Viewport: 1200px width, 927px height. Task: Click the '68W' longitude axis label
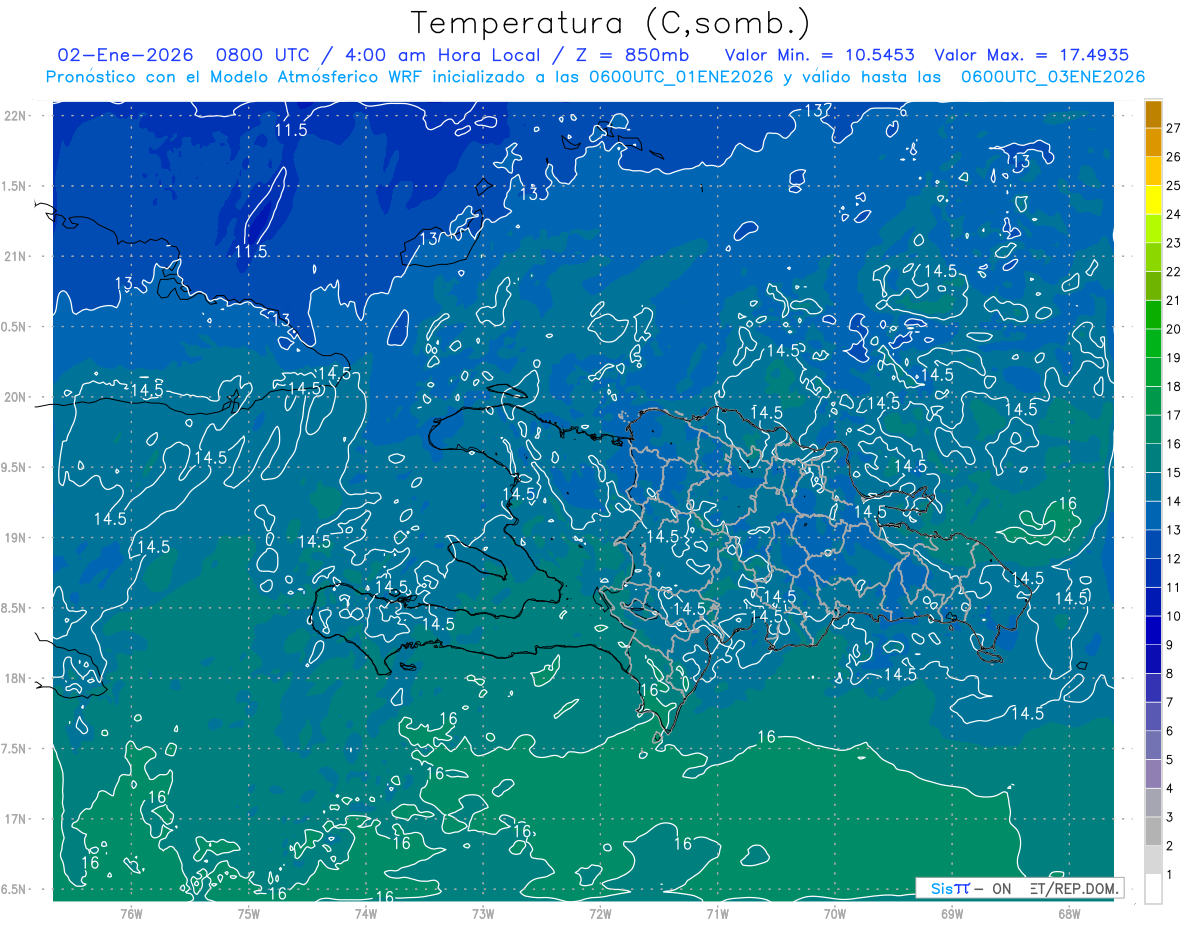pyautogui.click(x=1069, y=913)
